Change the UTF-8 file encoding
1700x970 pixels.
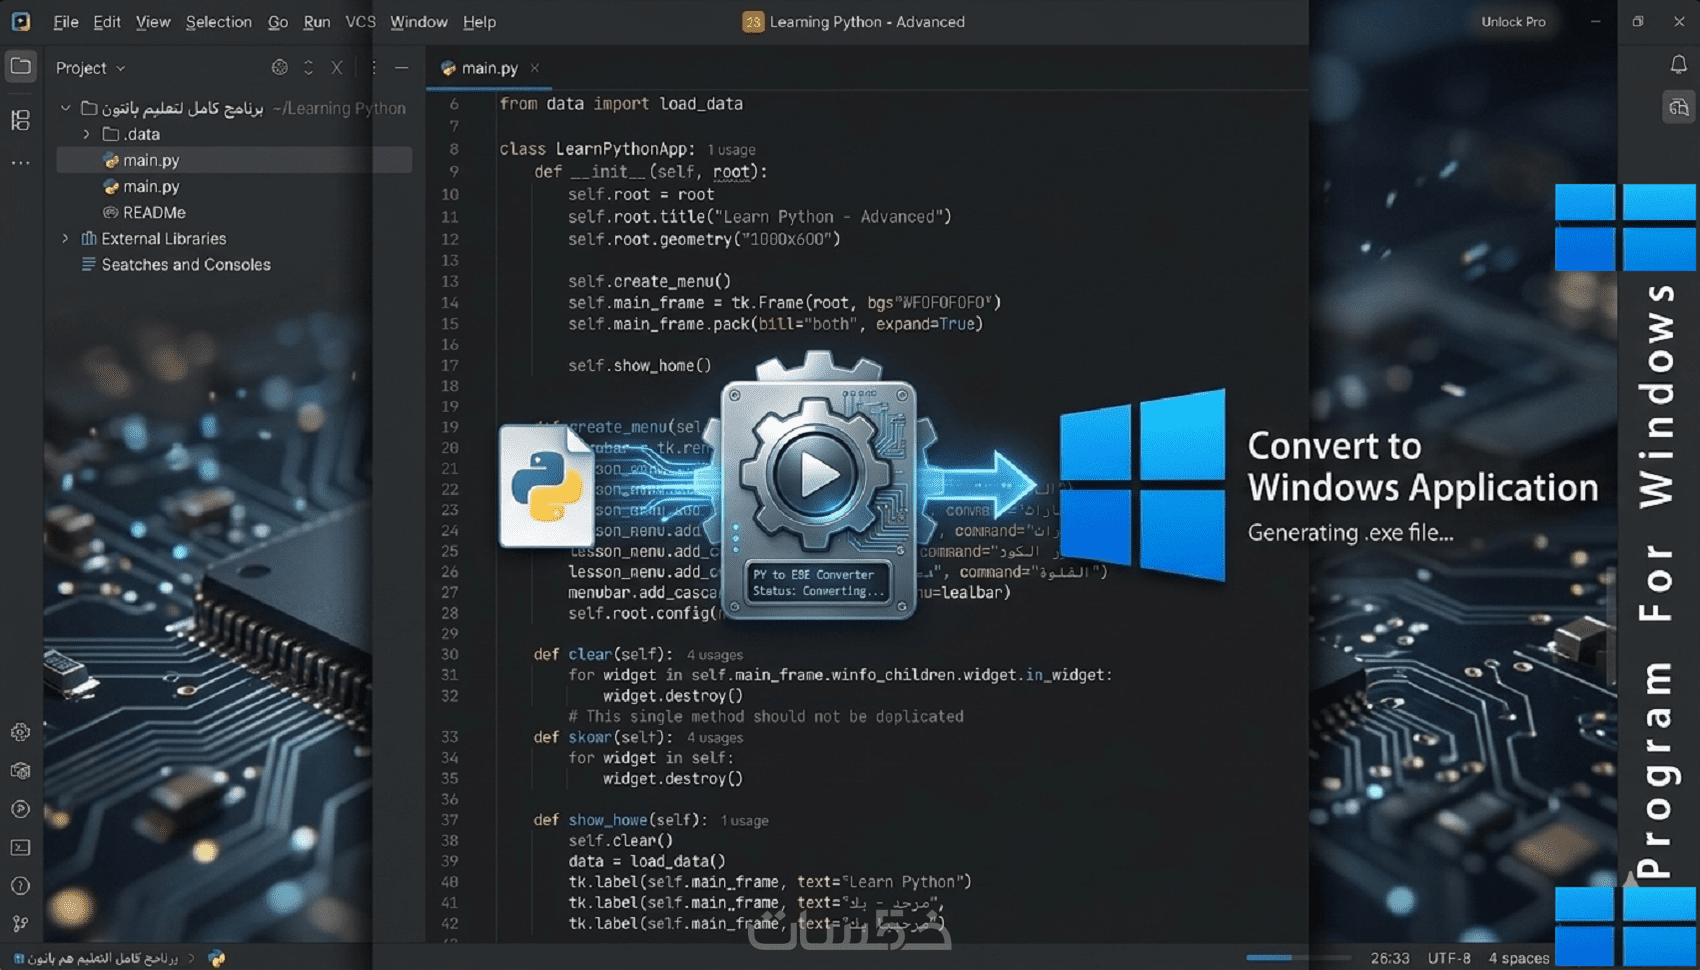[1449, 958]
